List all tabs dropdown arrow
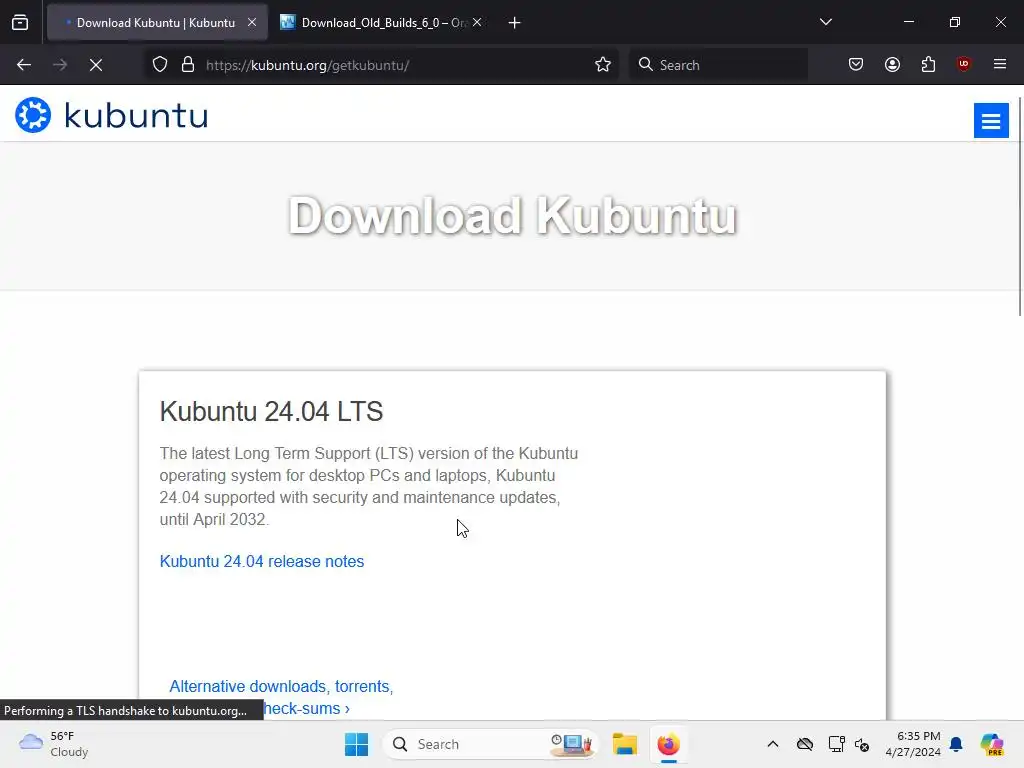Image resolution: width=1024 pixels, height=768 pixels. (825, 22)
